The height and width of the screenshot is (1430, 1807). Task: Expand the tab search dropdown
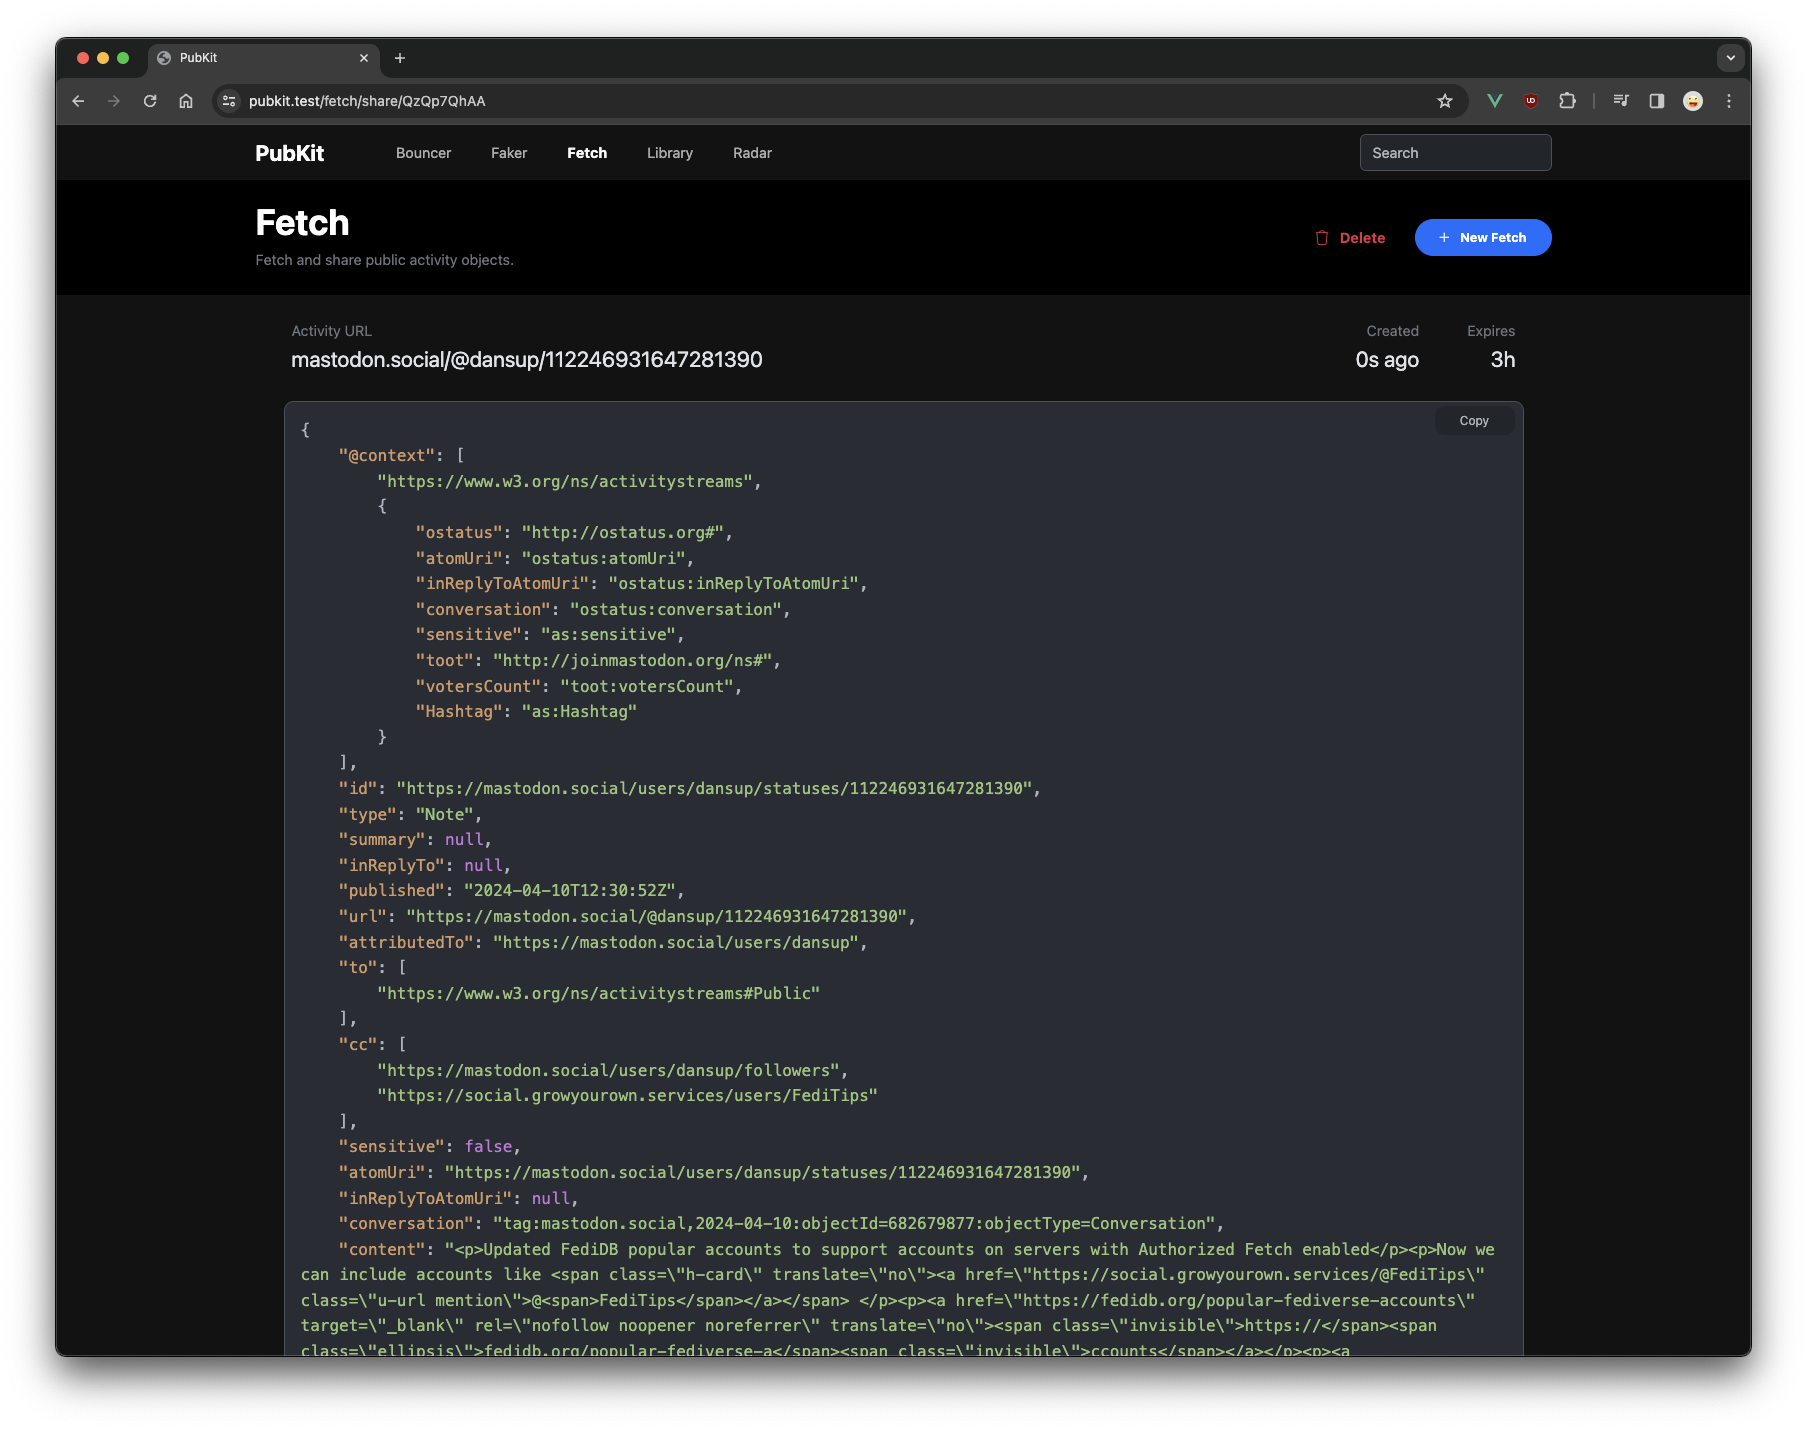[x=1731, y=58]
